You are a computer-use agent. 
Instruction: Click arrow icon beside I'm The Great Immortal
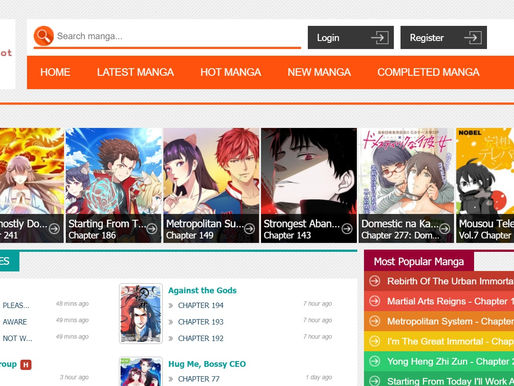tap(374, 341)
